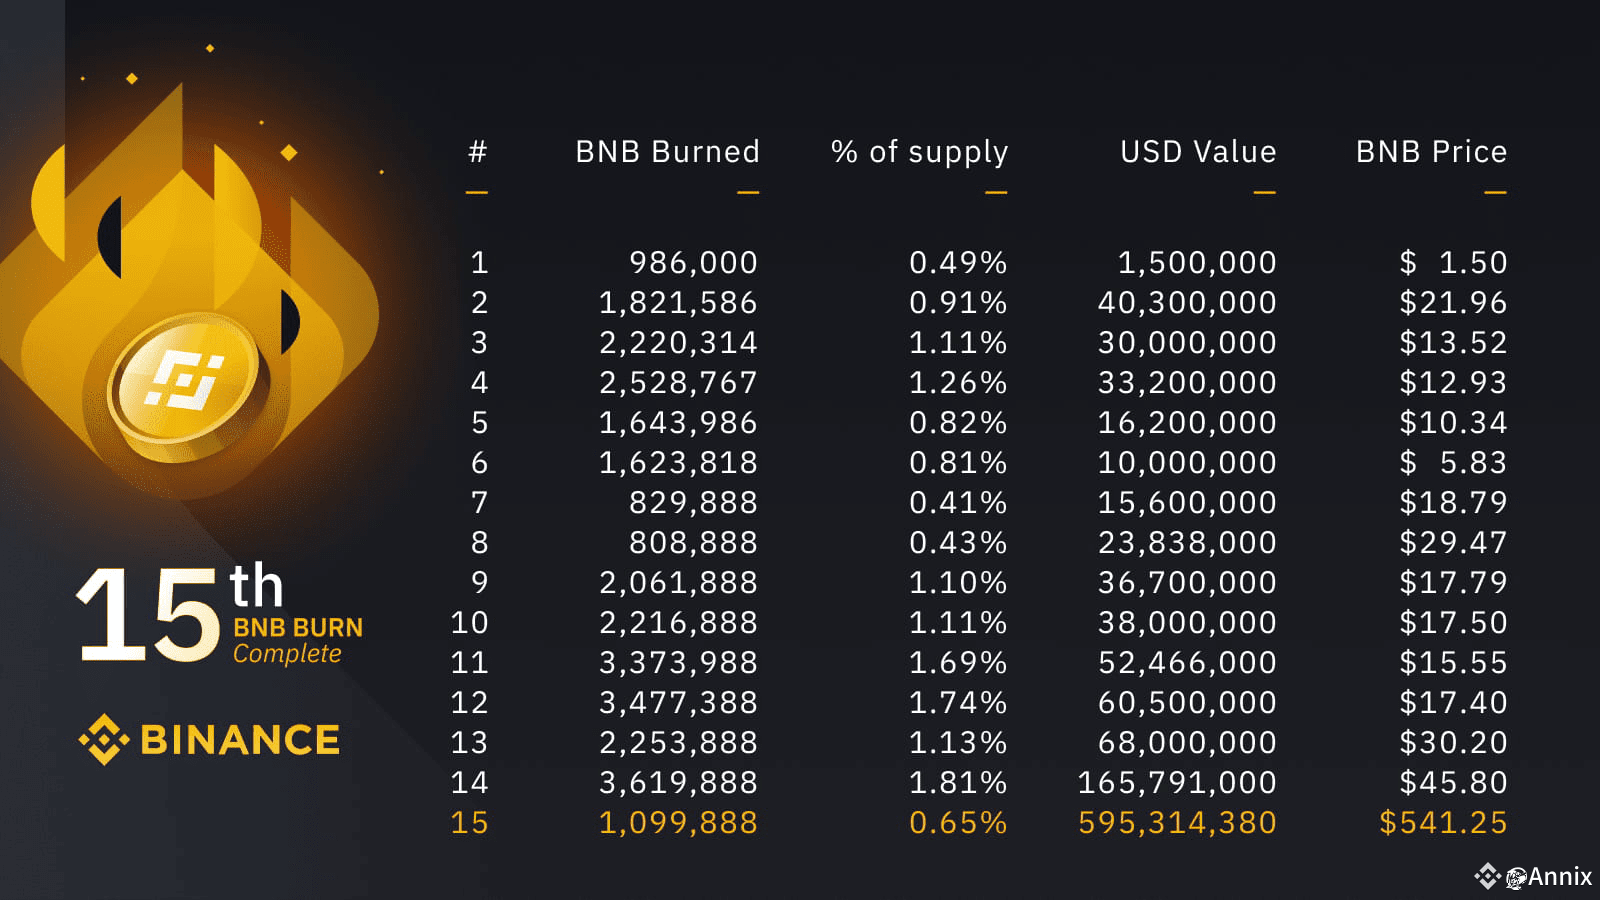Image resolution: width=1600 pixels, height=900 pixels.
Task: Click the small Binance watermark icon near Annix
Action: tap(1487, 877)
